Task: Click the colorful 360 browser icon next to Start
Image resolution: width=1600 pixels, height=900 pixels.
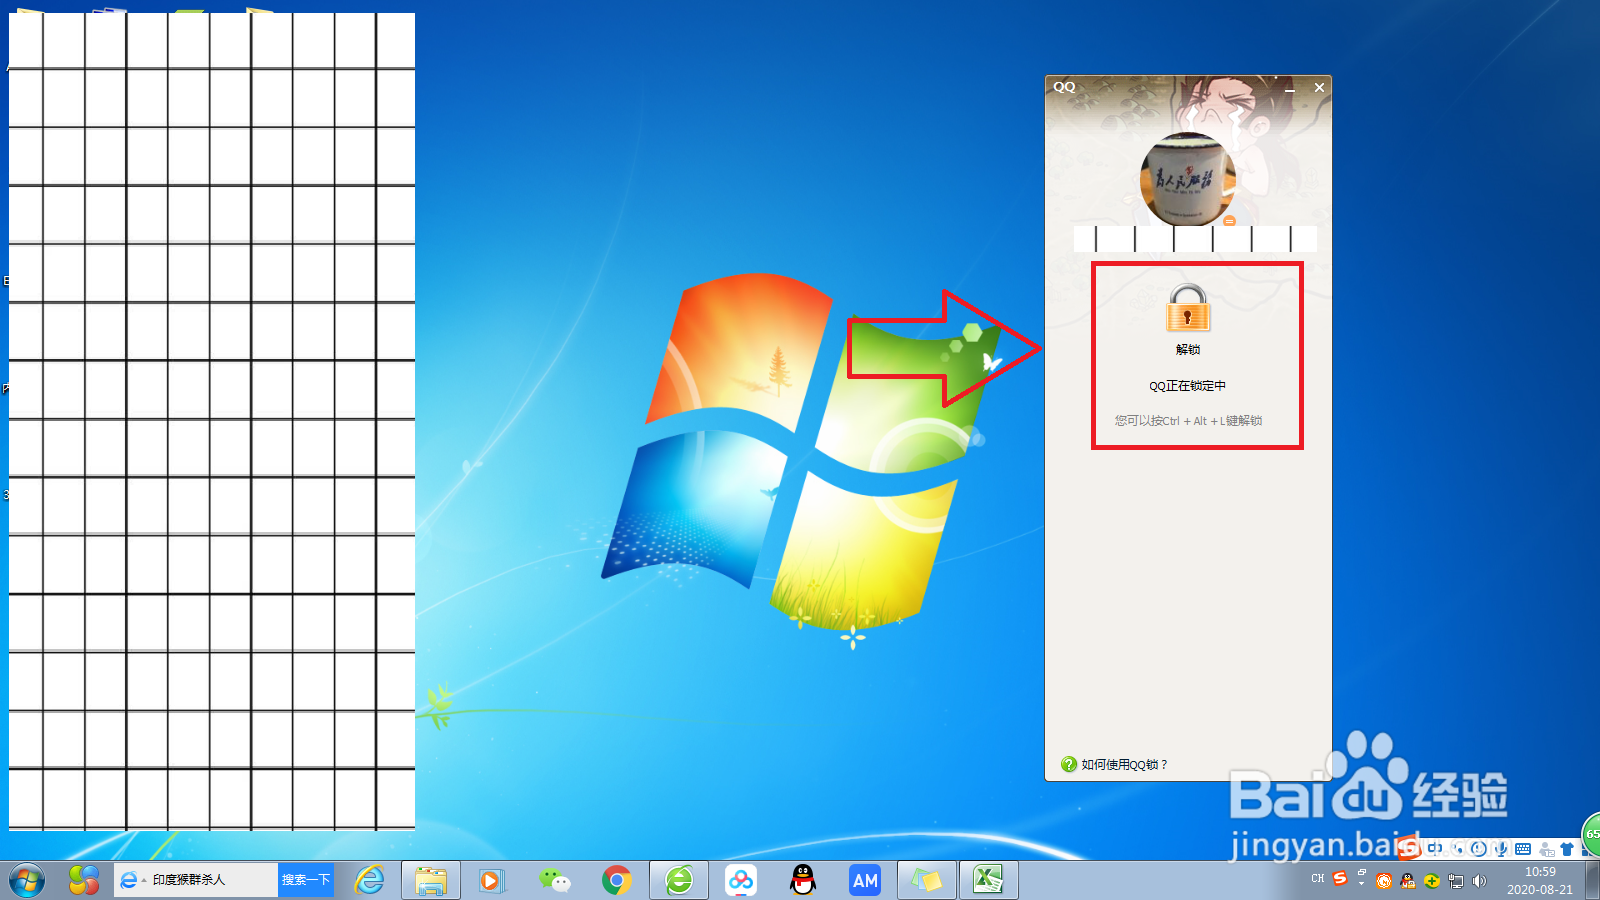Action: click(x=84, y=880)
